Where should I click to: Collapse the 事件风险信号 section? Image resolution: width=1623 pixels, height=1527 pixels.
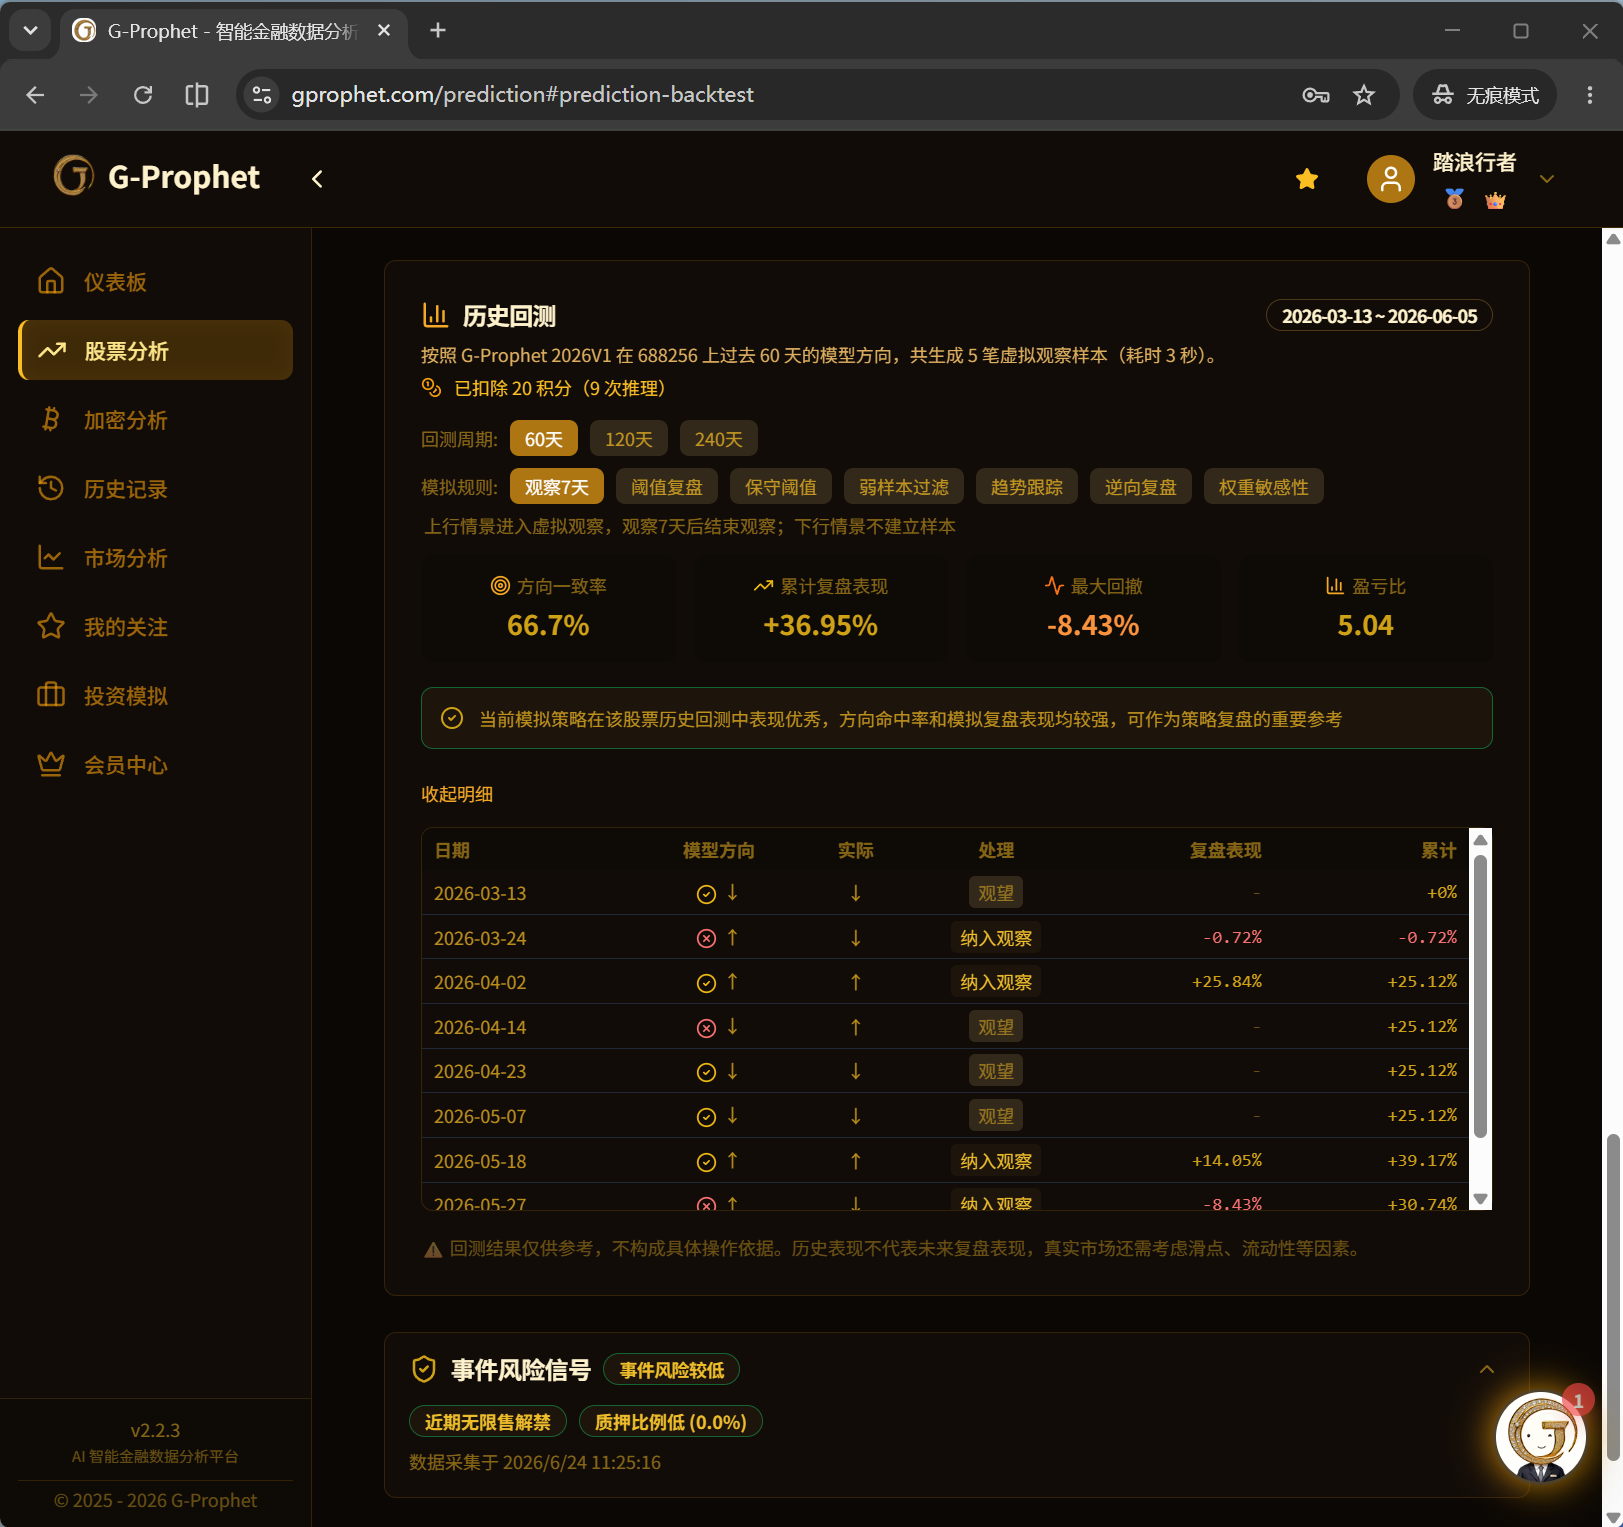coord(1487,1370)
